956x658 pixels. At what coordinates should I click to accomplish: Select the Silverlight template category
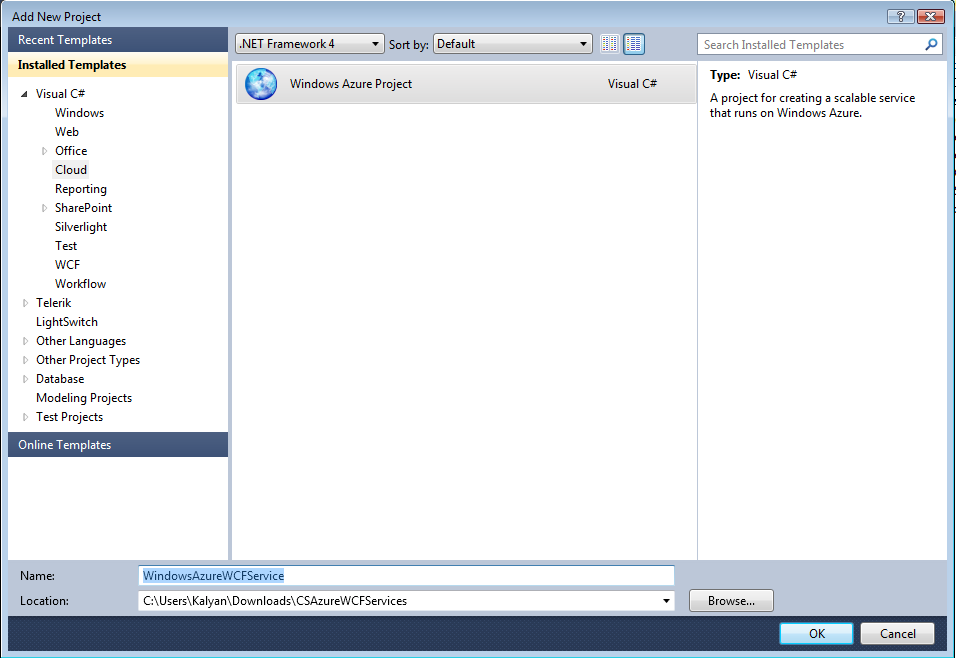tap(80, 227)
